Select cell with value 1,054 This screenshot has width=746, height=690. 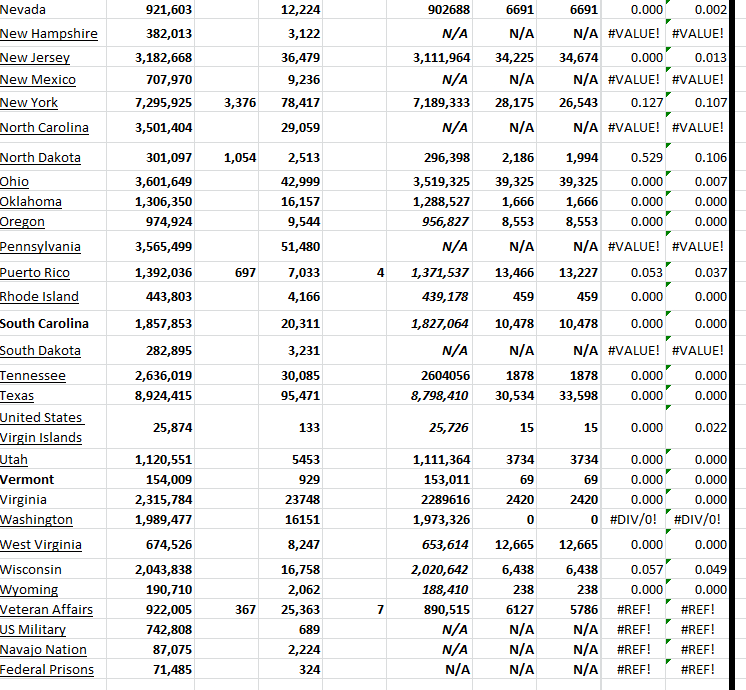226,158
